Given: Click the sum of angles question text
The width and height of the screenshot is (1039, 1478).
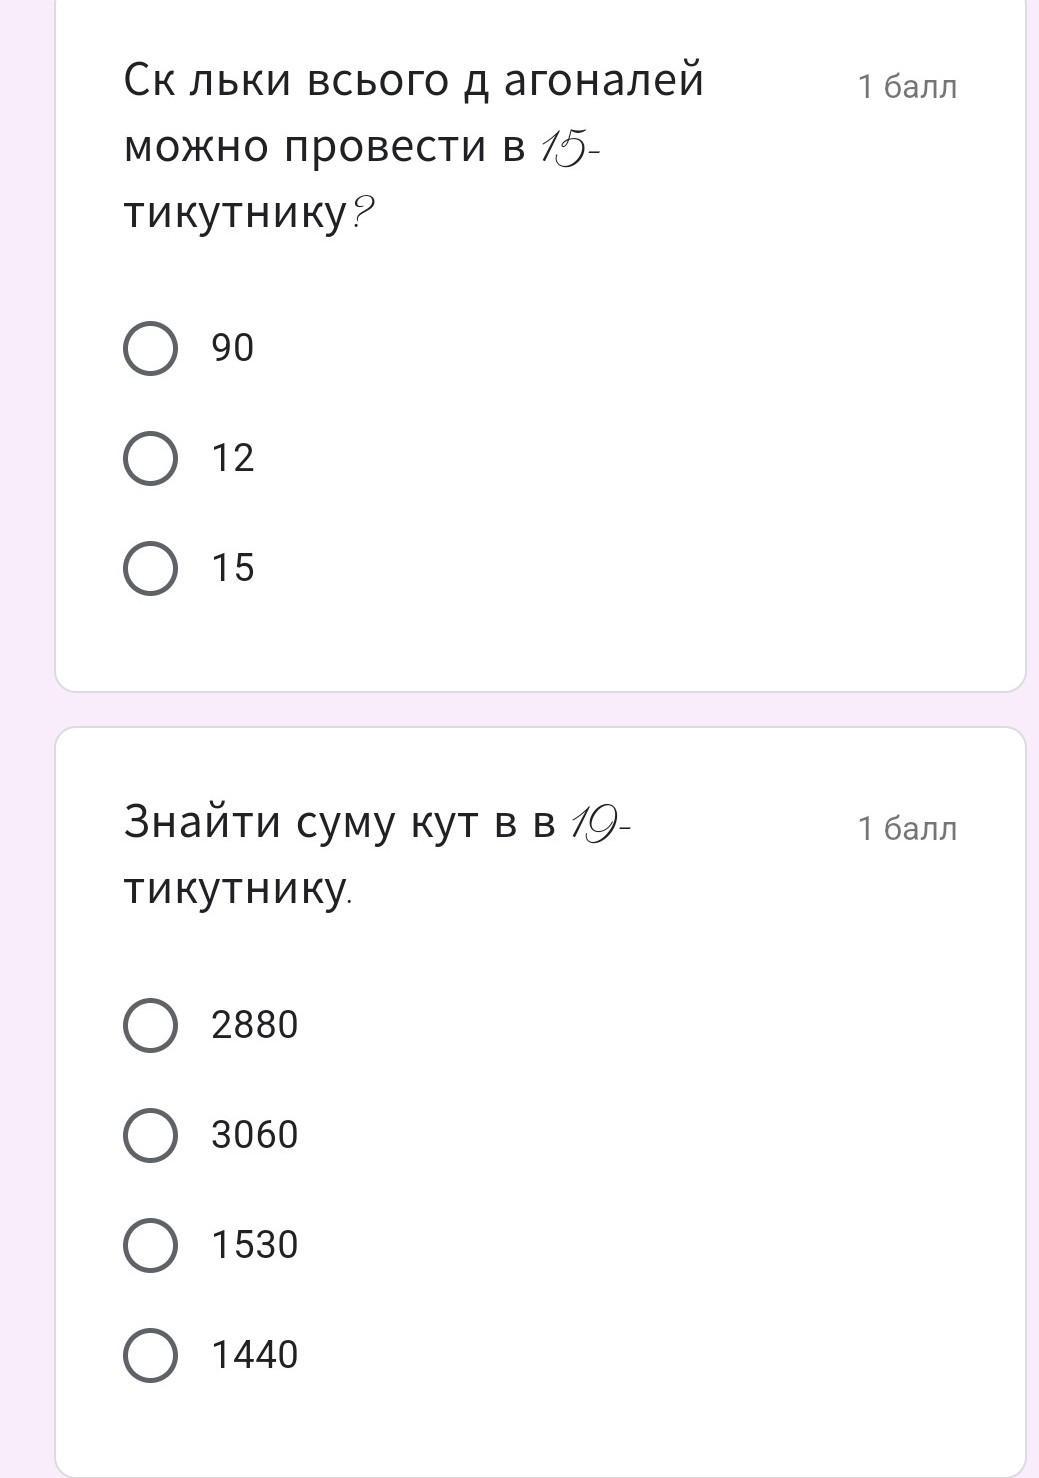Looking at the screenshot, I should pyautogui.click(x=378, y=855).
